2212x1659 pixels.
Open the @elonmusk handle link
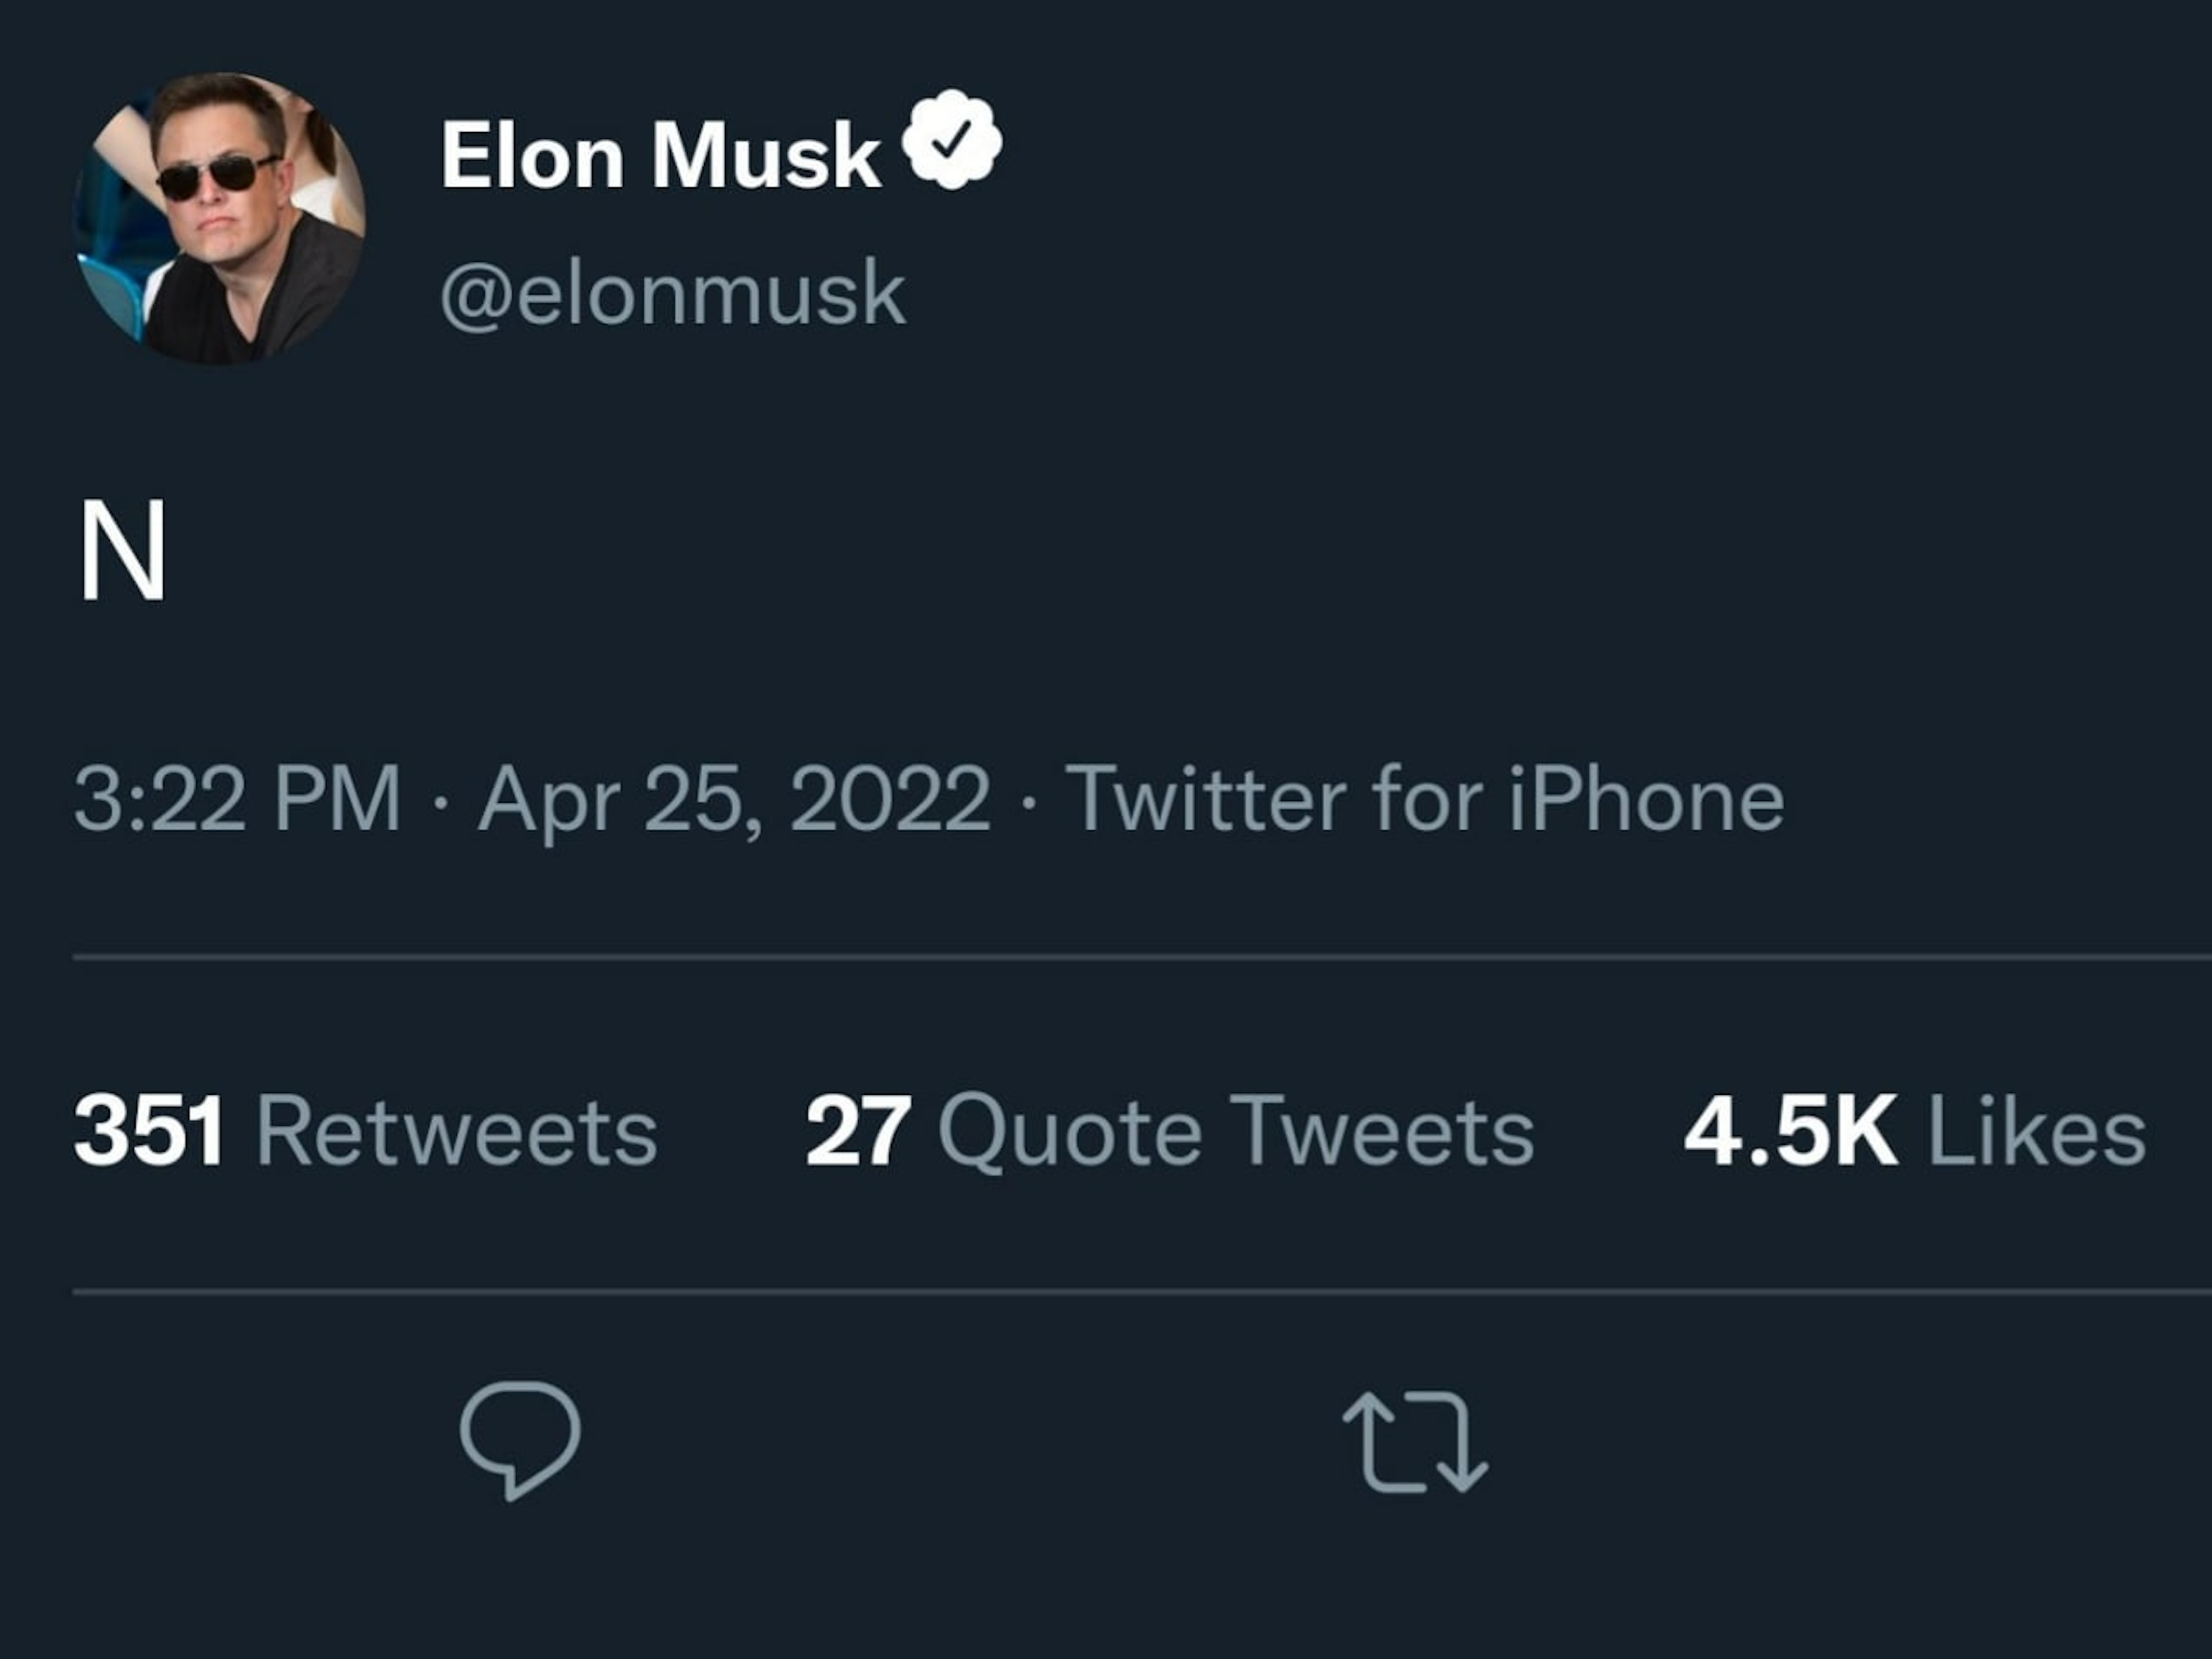673,294
